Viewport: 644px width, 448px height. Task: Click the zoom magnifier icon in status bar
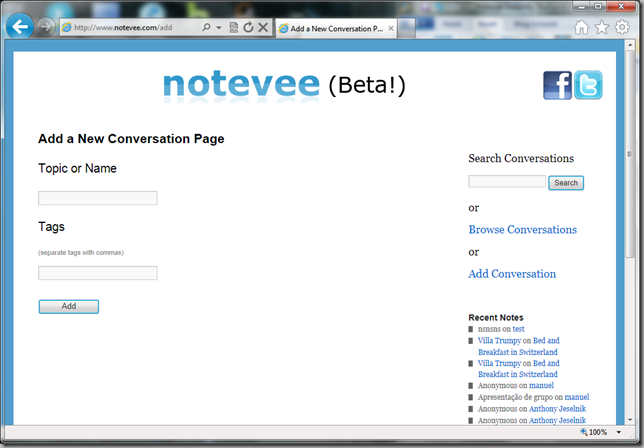pos(584,432)
